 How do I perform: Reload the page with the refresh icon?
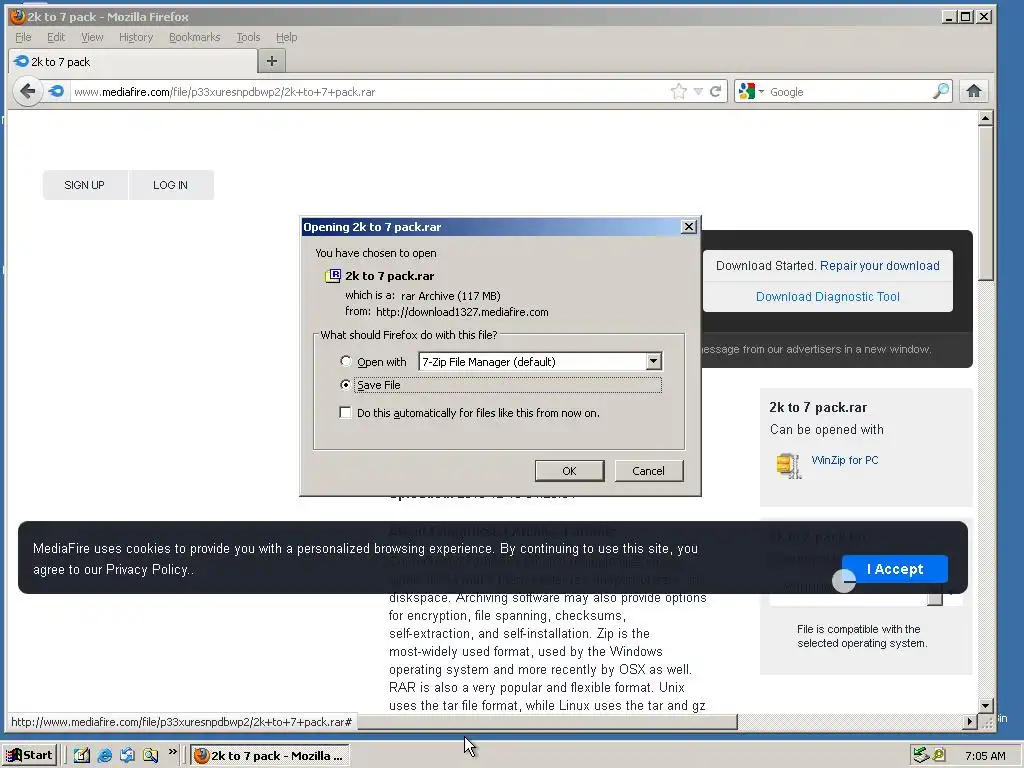(x=716, y=91)
